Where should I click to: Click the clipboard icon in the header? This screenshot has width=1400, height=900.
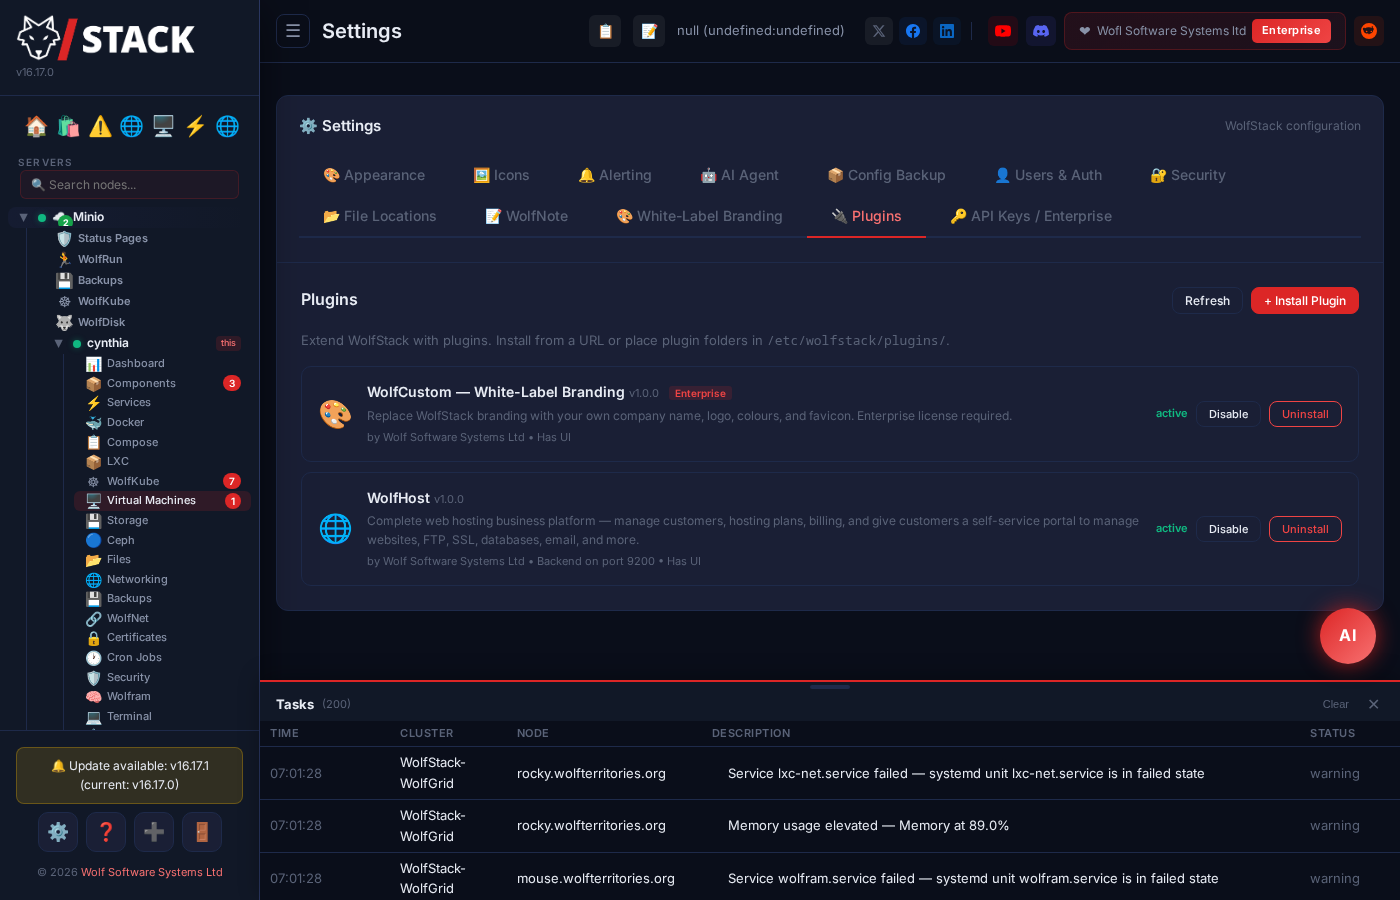pyautogui.click(x=605, y=31)
